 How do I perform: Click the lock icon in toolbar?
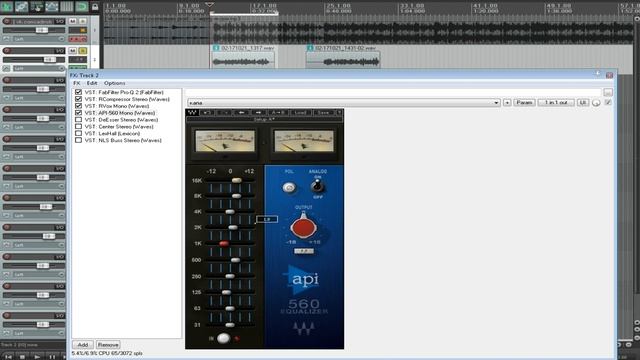(95, 7)
